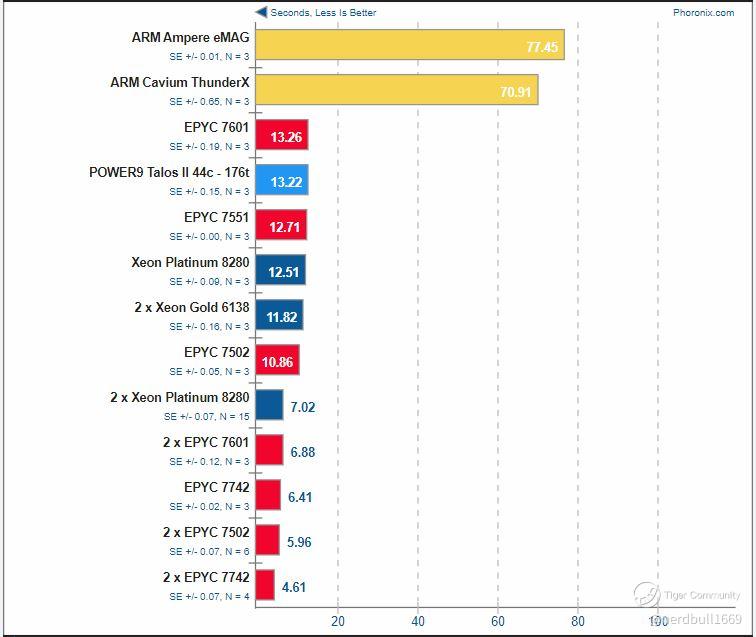756x637 pixels.
Task: Click the SE +/- 0.07, N = 15 text
Action: pyautogui.click(x=207, y=416)
